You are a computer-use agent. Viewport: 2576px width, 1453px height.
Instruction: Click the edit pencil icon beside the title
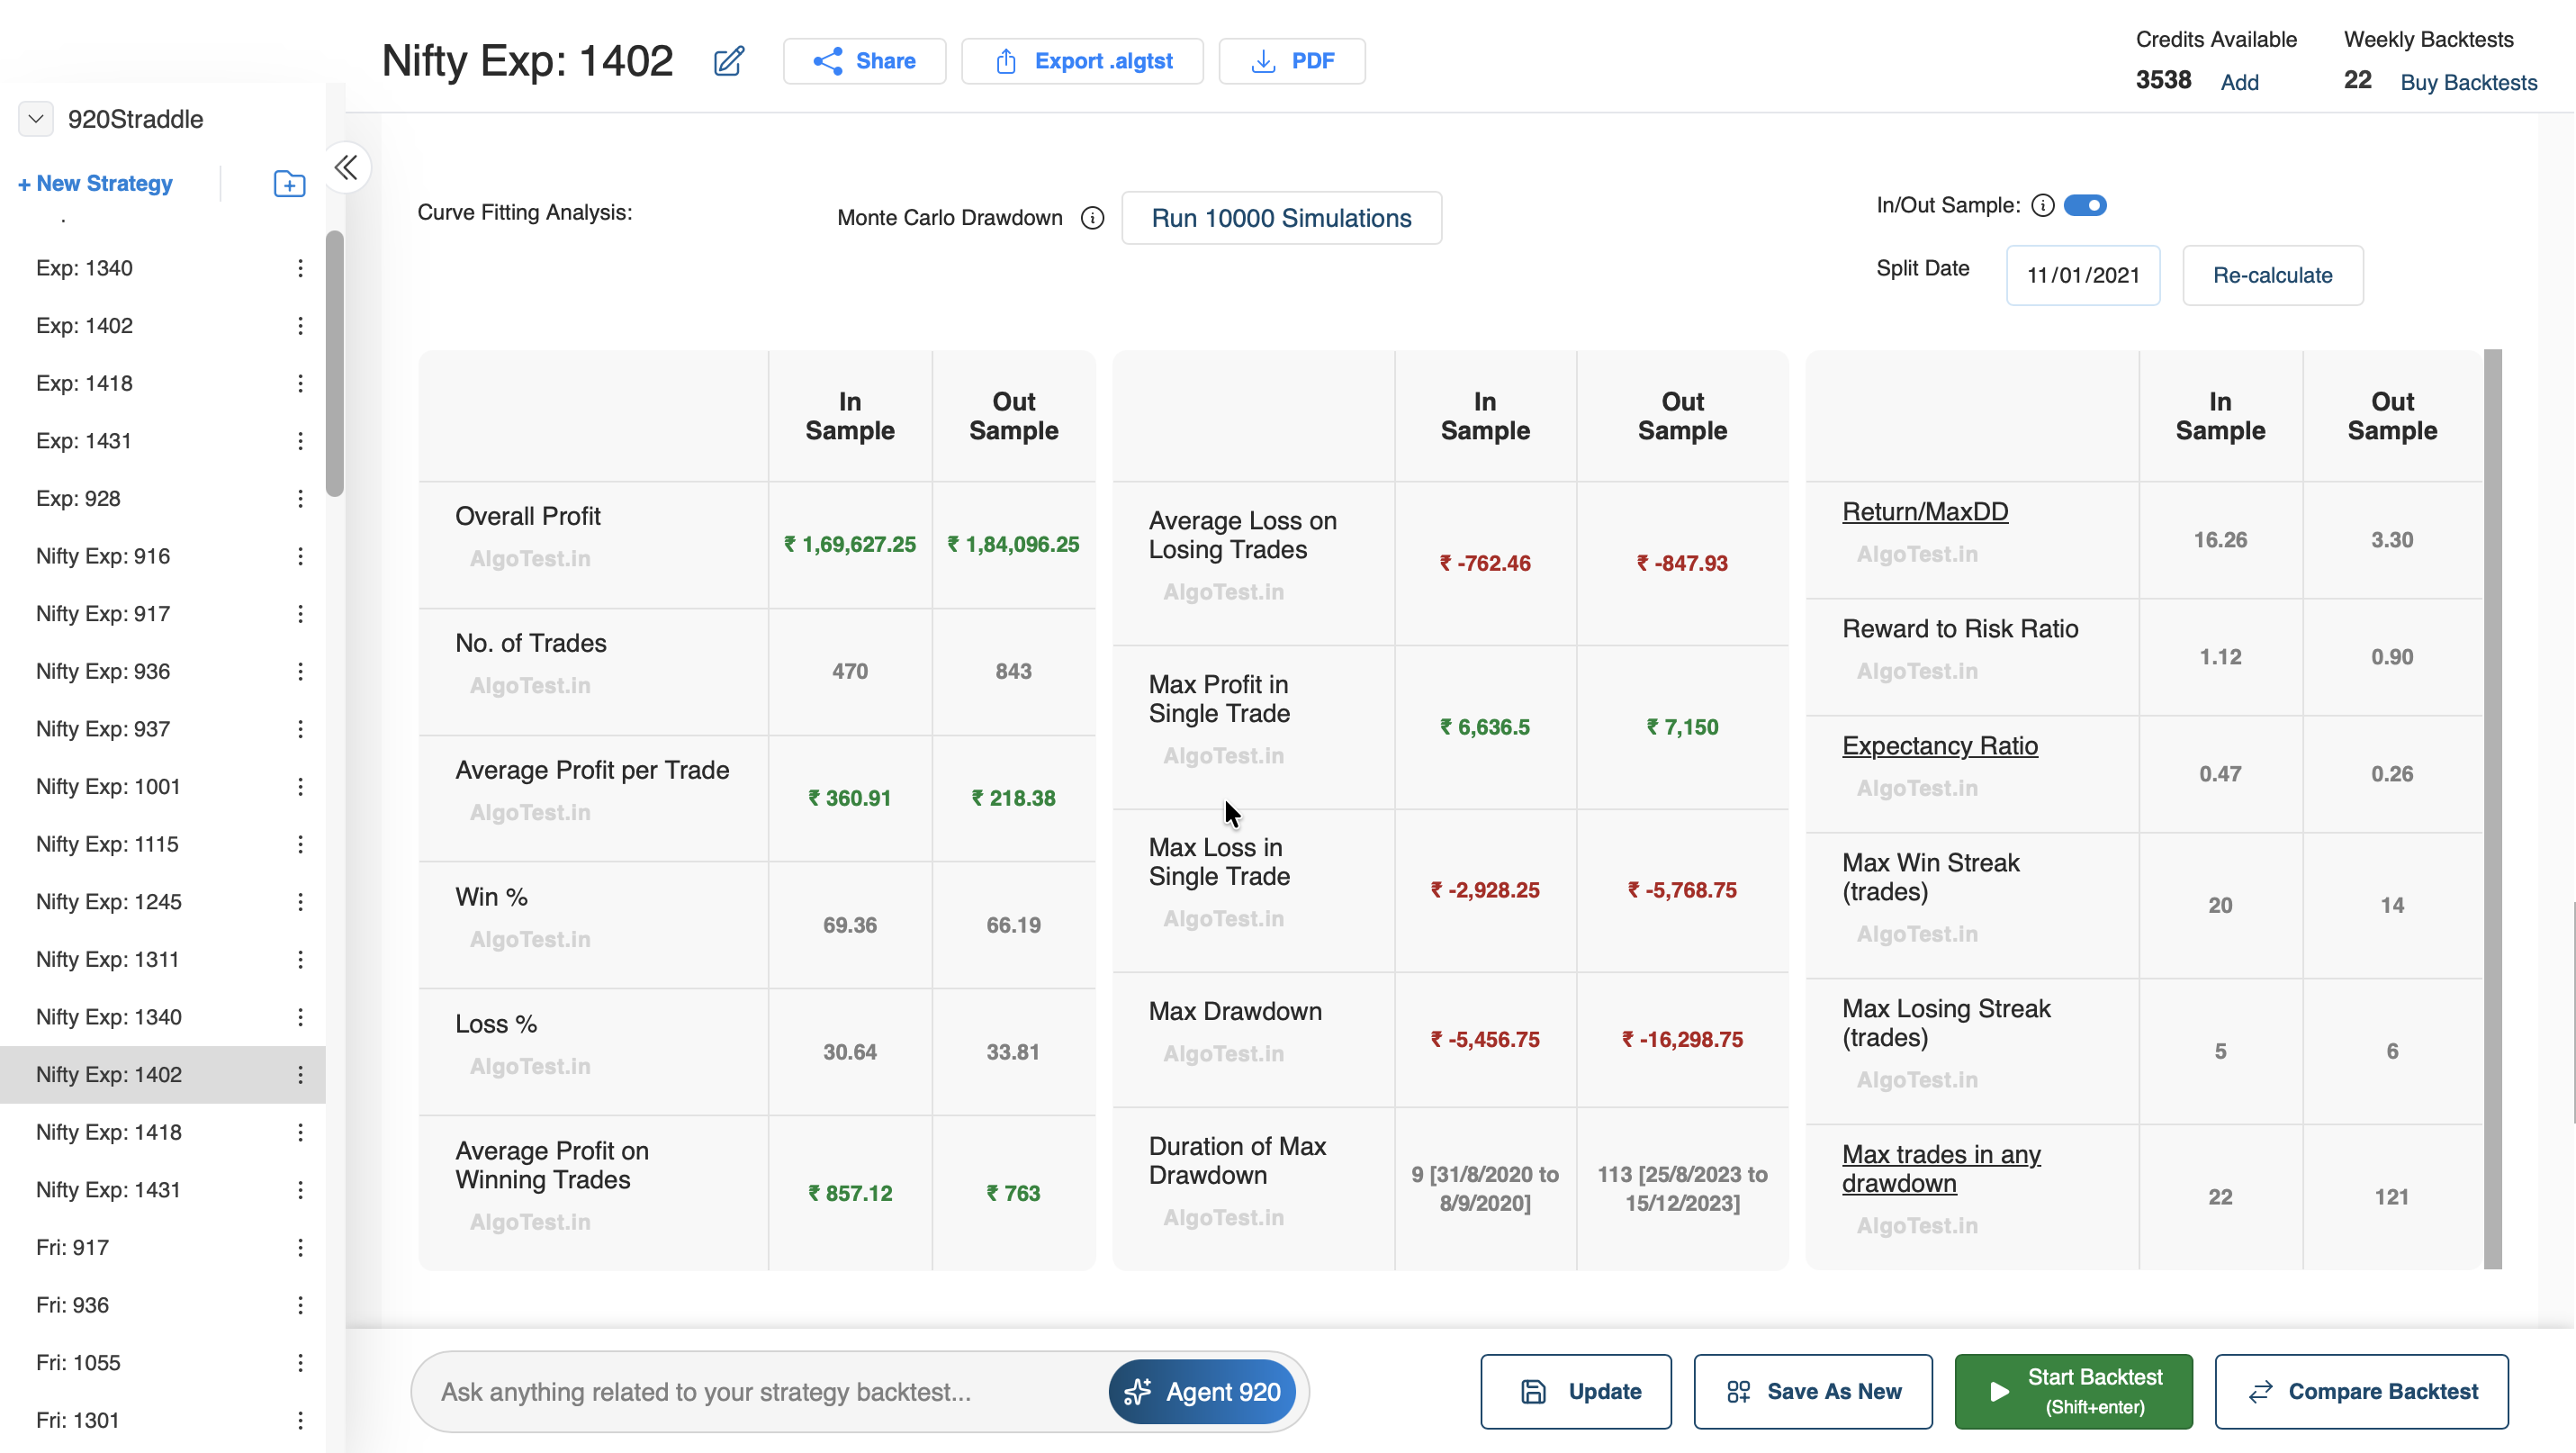[x=728, y=61]
